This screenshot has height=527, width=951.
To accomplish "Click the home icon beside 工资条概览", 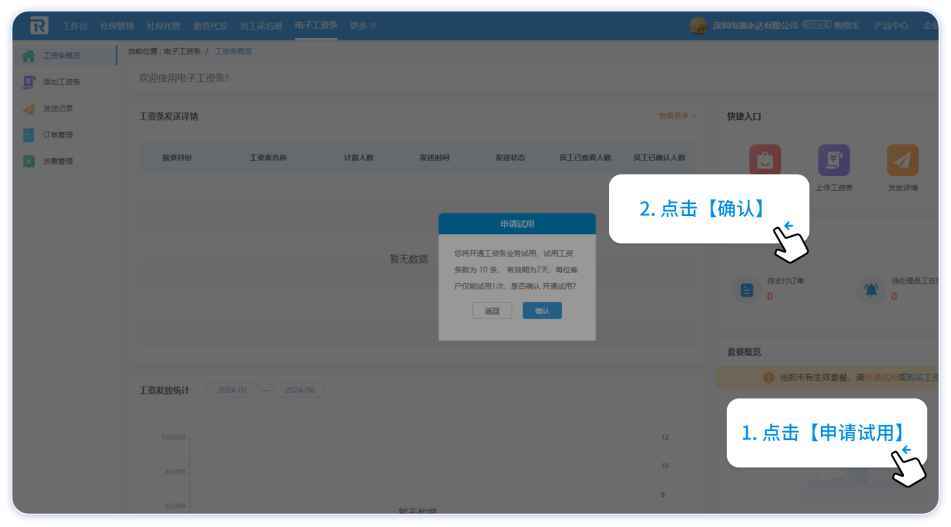I will click(x=29, y=56).
